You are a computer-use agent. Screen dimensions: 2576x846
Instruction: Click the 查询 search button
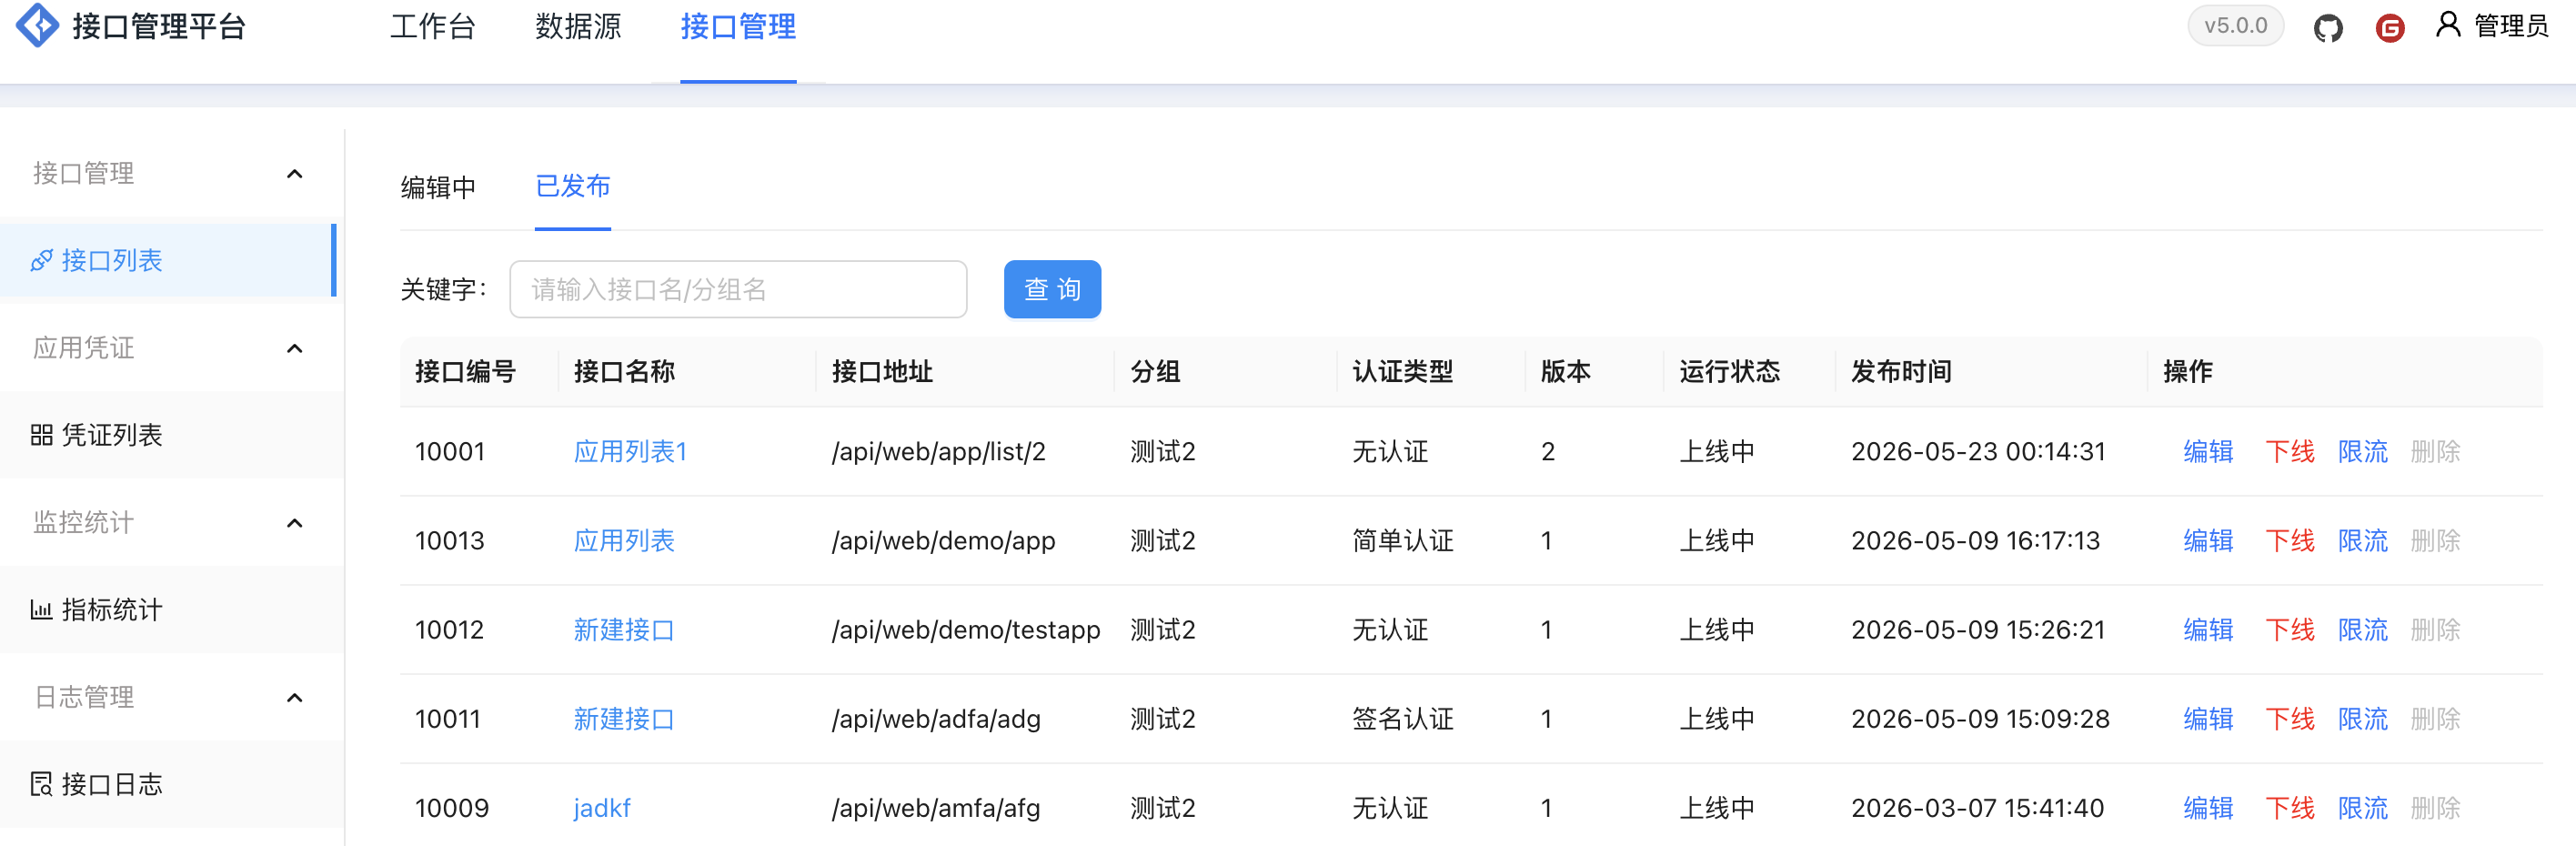1052,290
